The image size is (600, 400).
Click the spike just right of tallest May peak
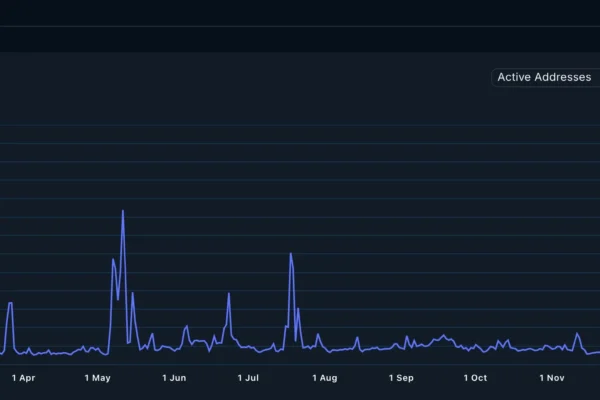pyautogui.click(x=132, y=293)
